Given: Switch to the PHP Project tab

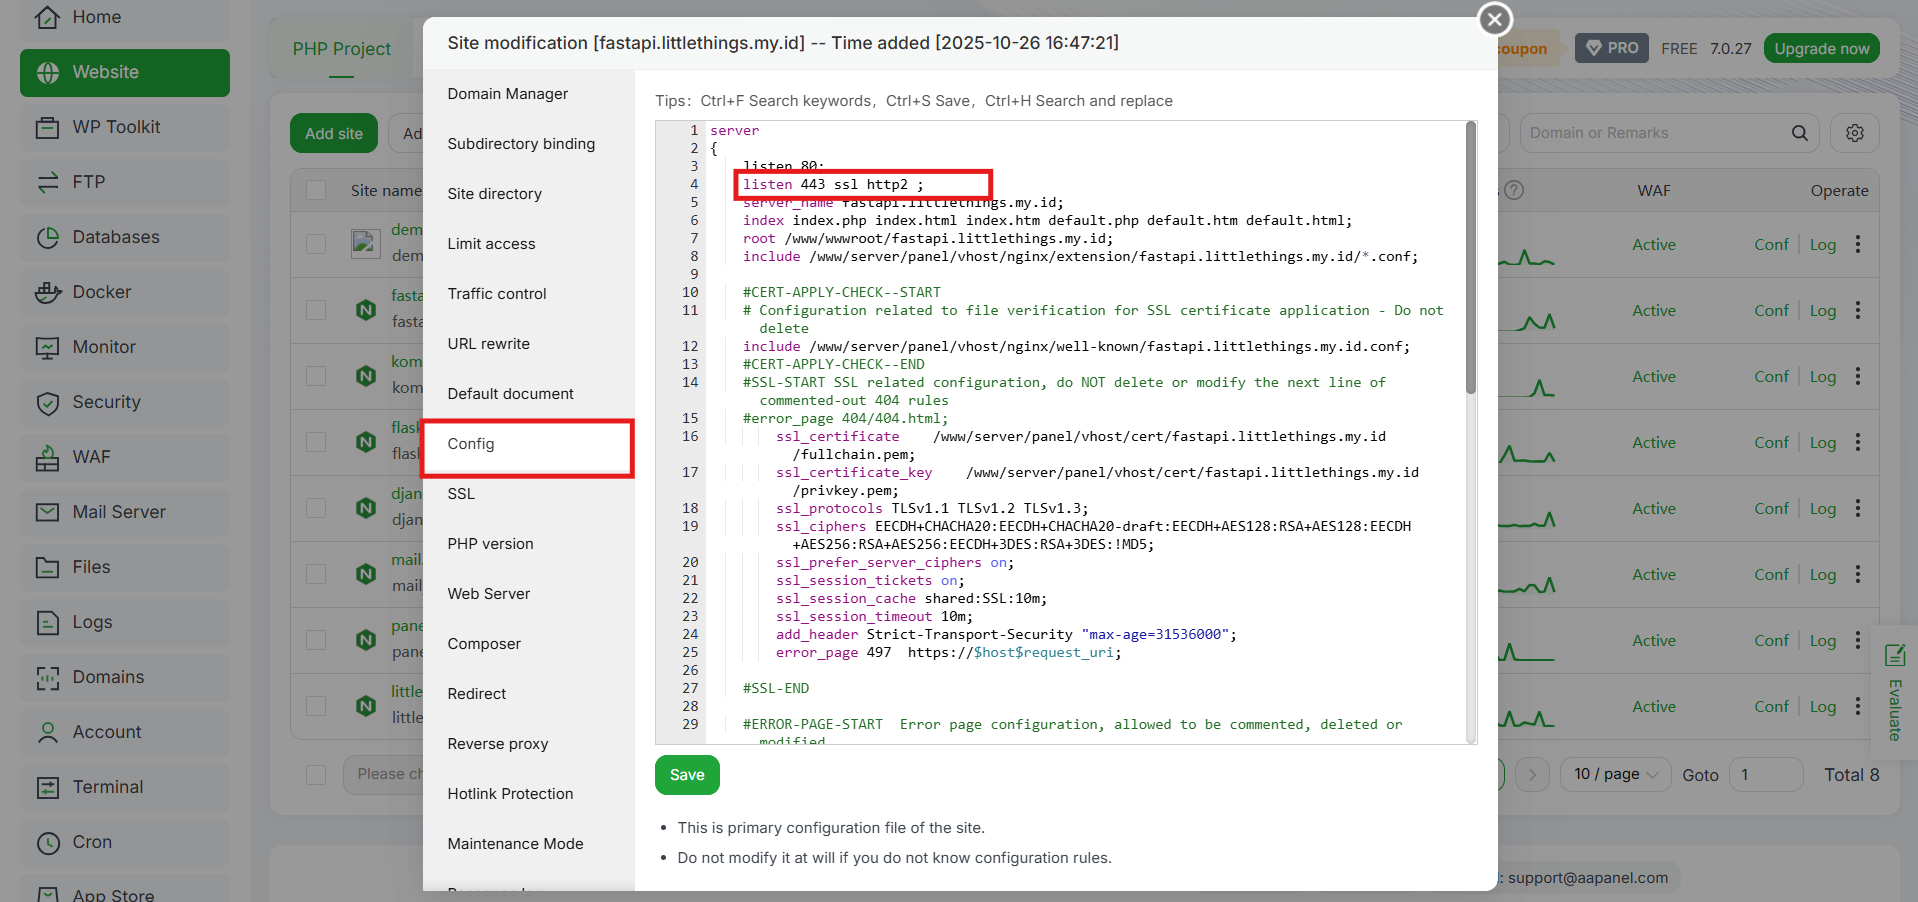Looking at the screenshot, I should tap(341, 49).
